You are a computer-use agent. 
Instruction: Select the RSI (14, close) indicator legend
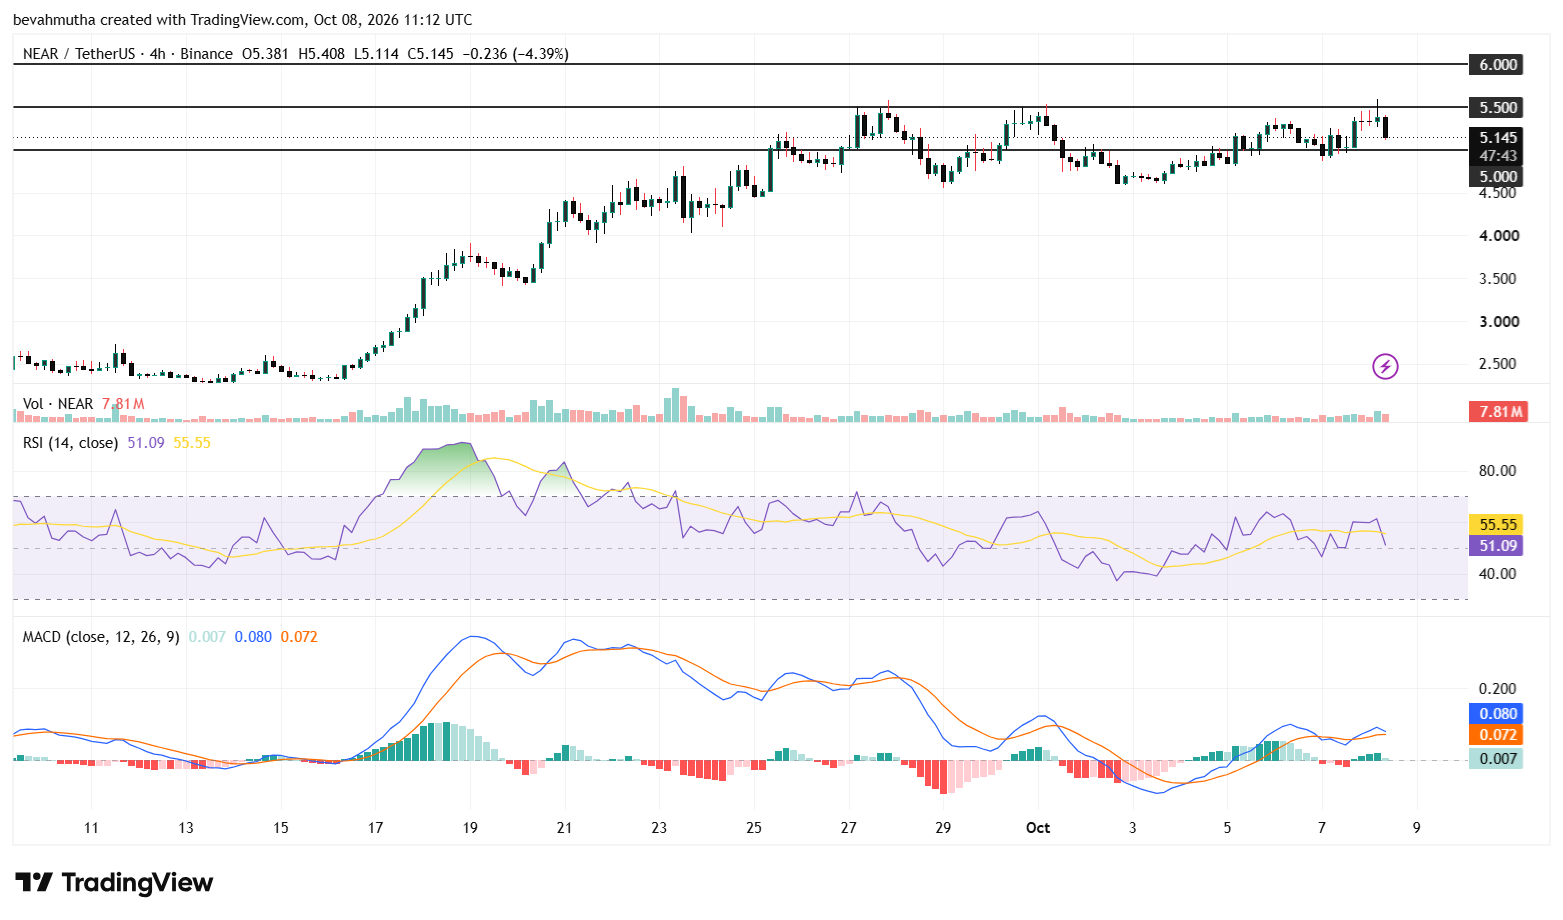70,443
